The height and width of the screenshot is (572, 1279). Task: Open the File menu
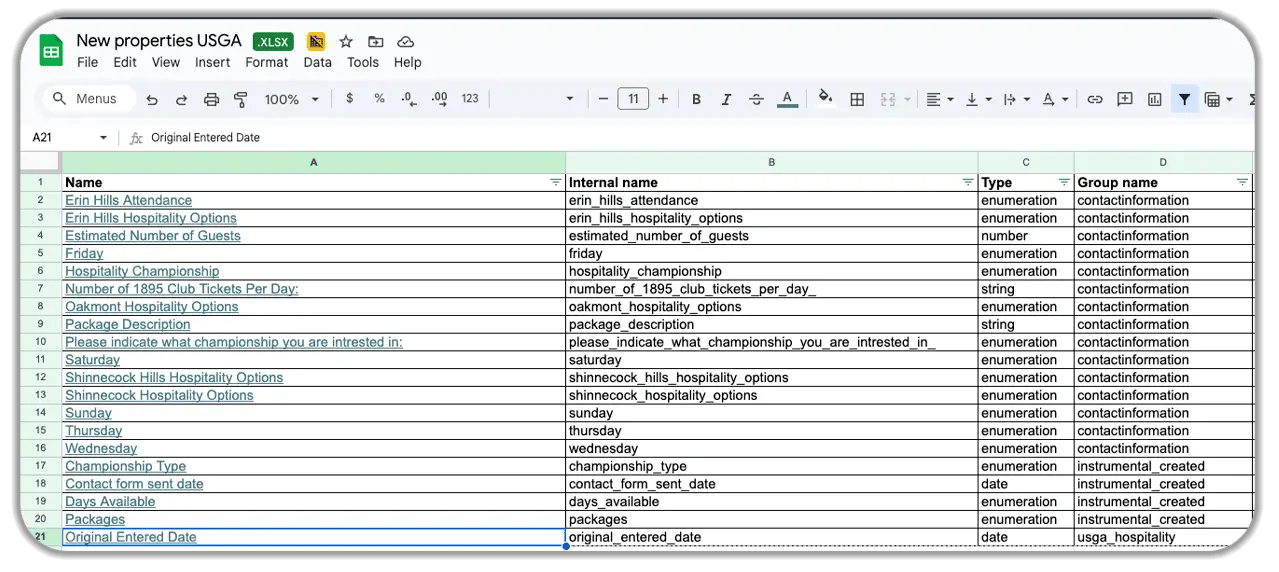click(x=88, y=62)
